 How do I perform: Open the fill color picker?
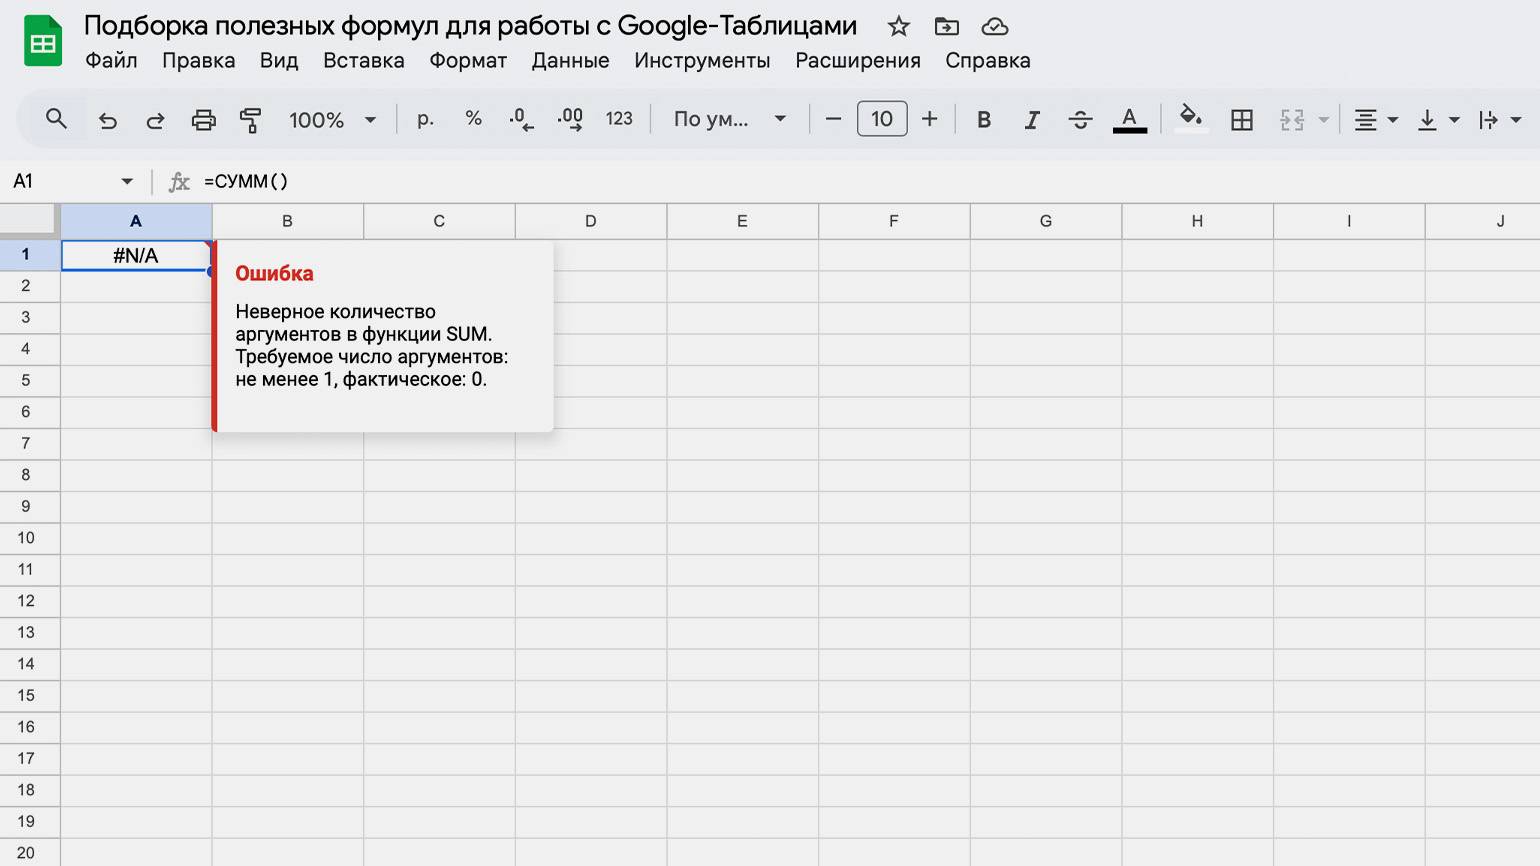click(1190, 120)
